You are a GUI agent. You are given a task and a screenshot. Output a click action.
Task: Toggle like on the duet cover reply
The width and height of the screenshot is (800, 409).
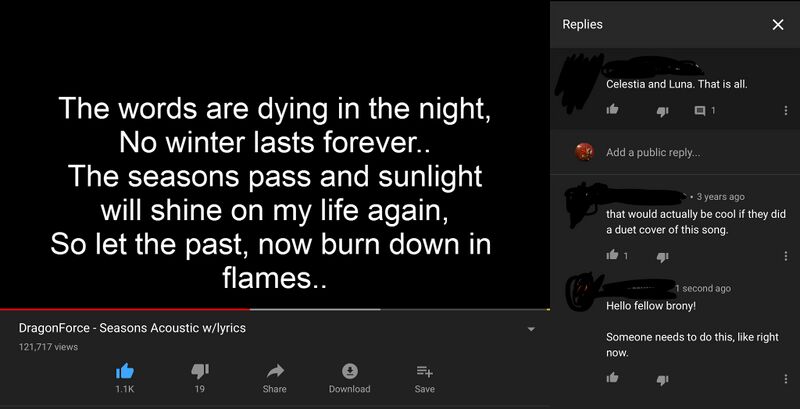click(x=612, y=256)
